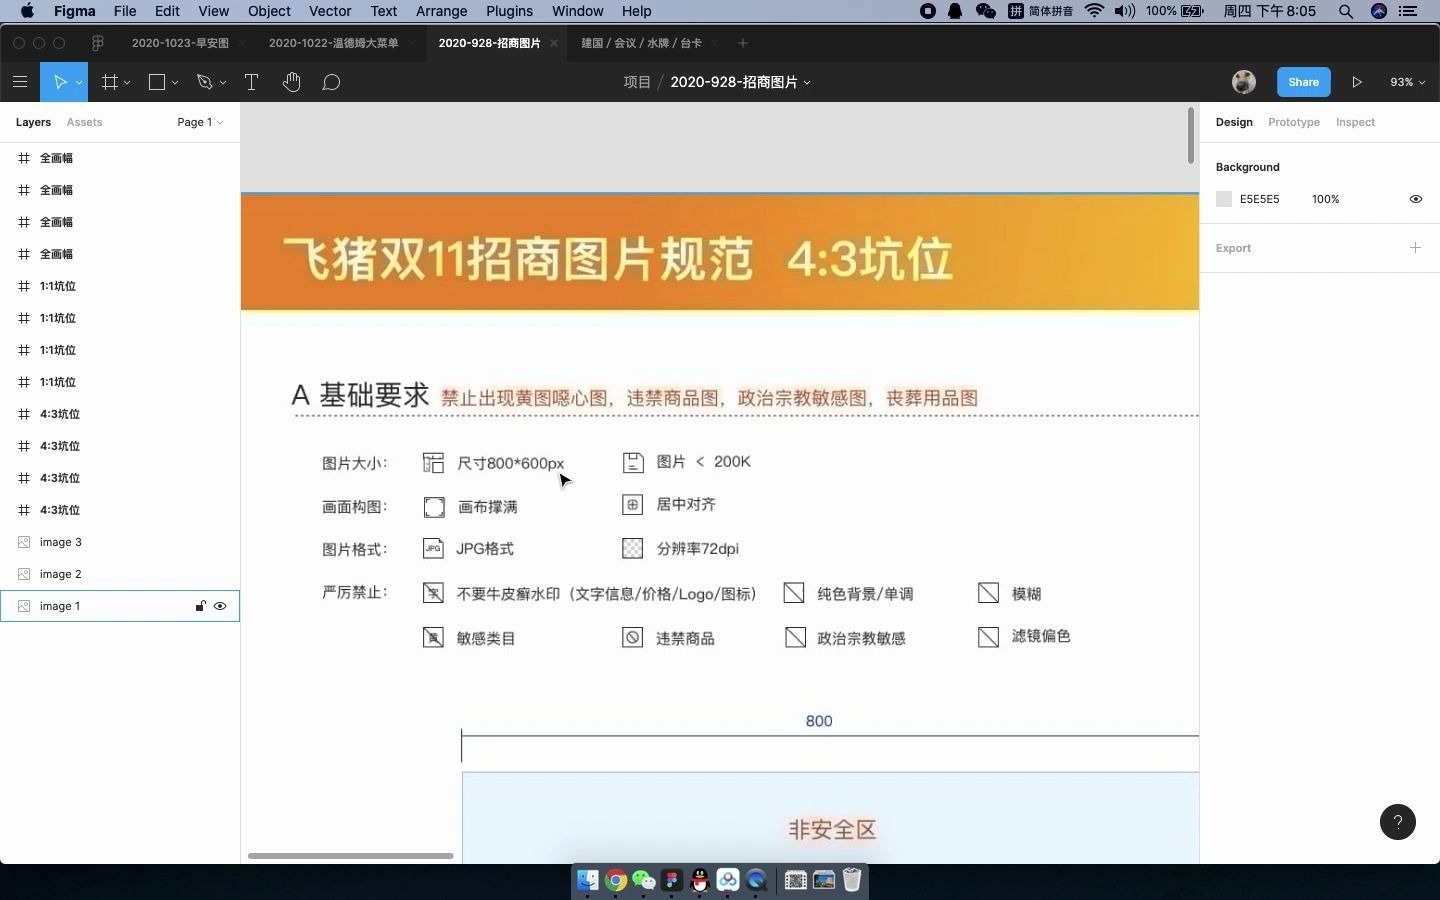Open the Trash in the dock
This screenshot has width=1440, height=900.
852,880
